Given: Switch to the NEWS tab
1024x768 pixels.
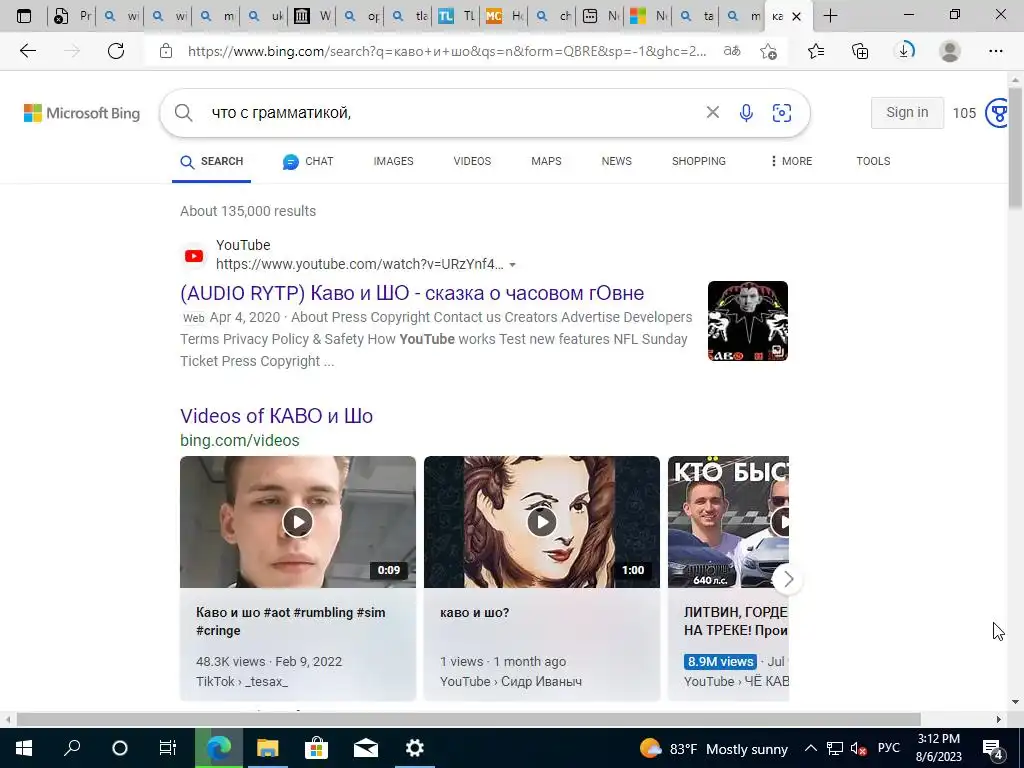Looking at the screenshot, I should tap(616, 161).
